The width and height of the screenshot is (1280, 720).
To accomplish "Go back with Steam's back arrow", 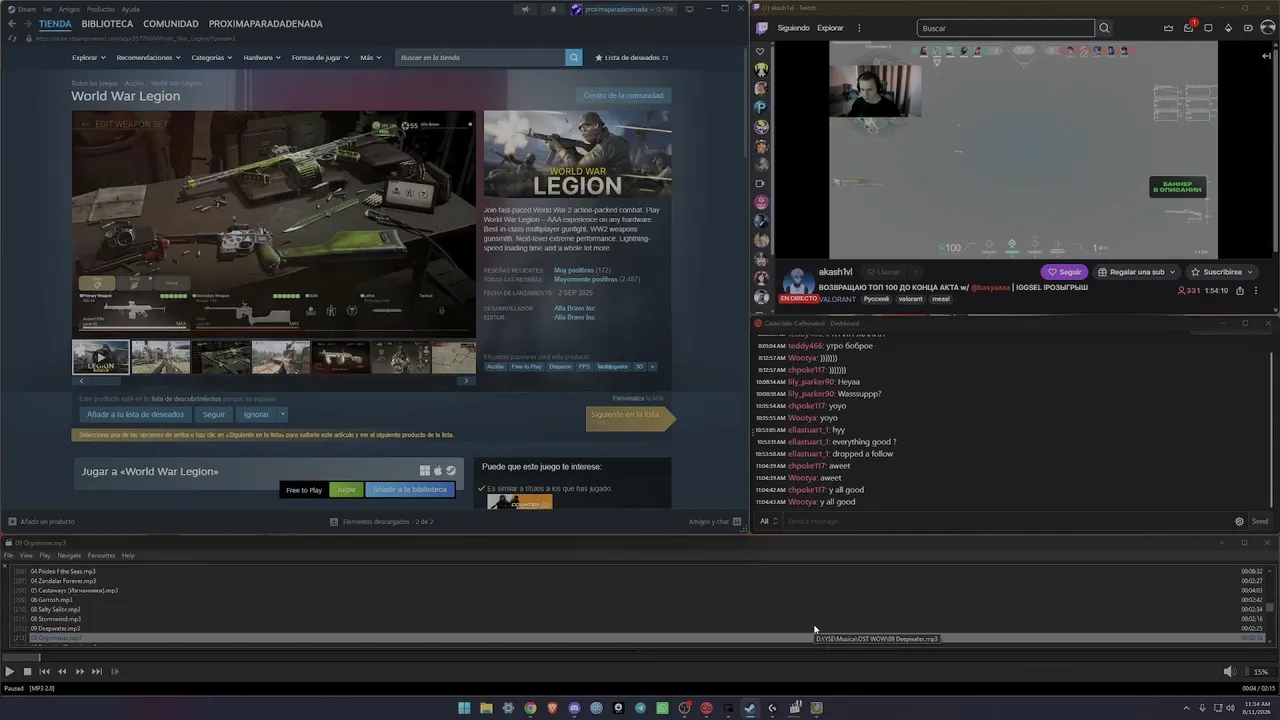I will tap(12, 24).
